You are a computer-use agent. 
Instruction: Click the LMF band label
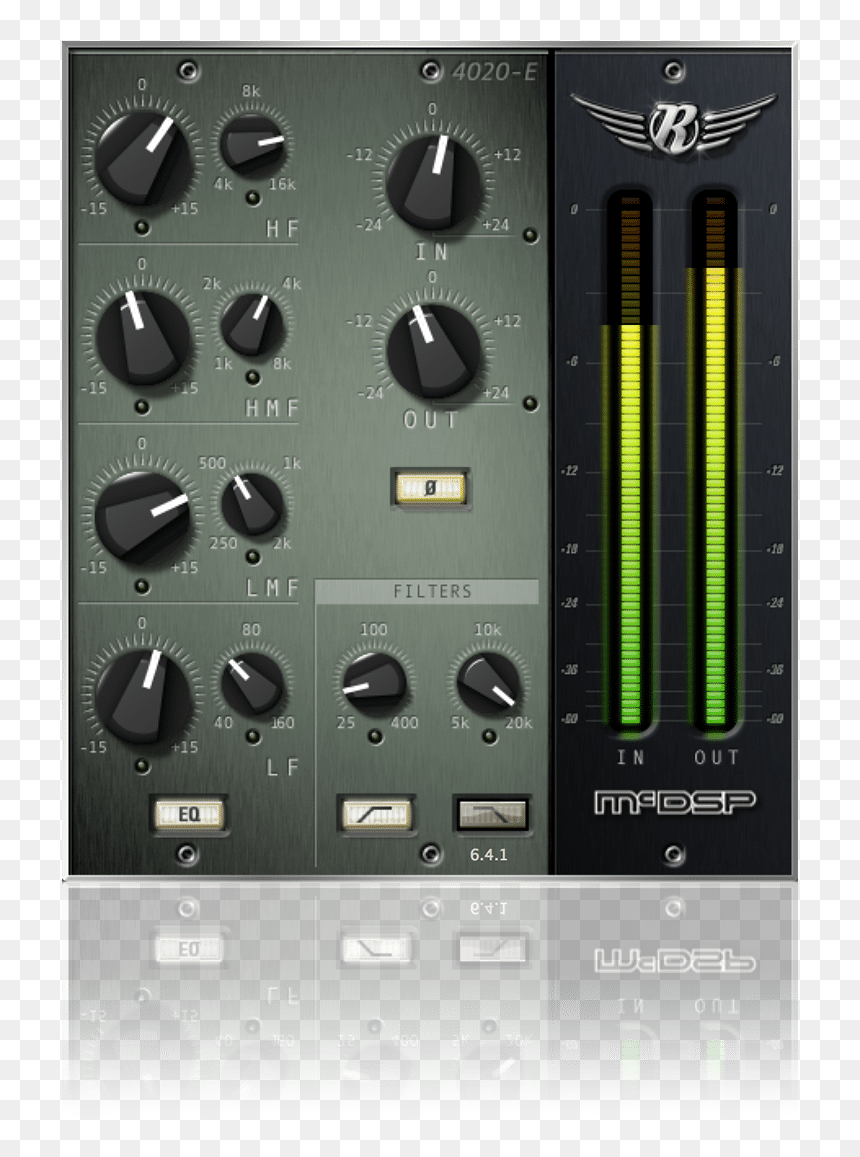(272, 587)
